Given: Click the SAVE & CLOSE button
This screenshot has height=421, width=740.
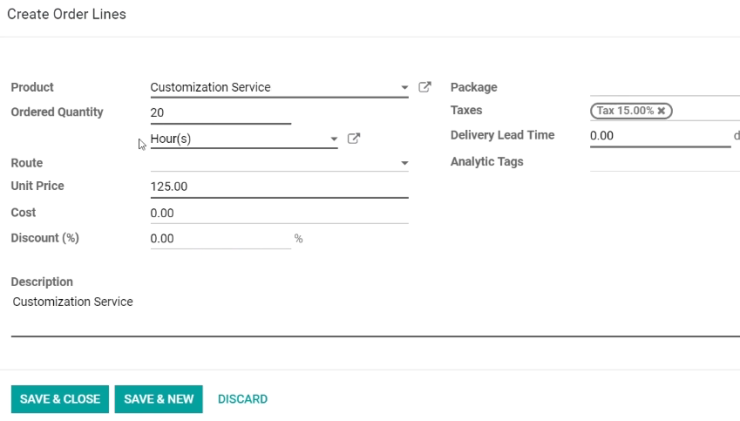Looking at the screenshot, I should (x=60, y=399).
